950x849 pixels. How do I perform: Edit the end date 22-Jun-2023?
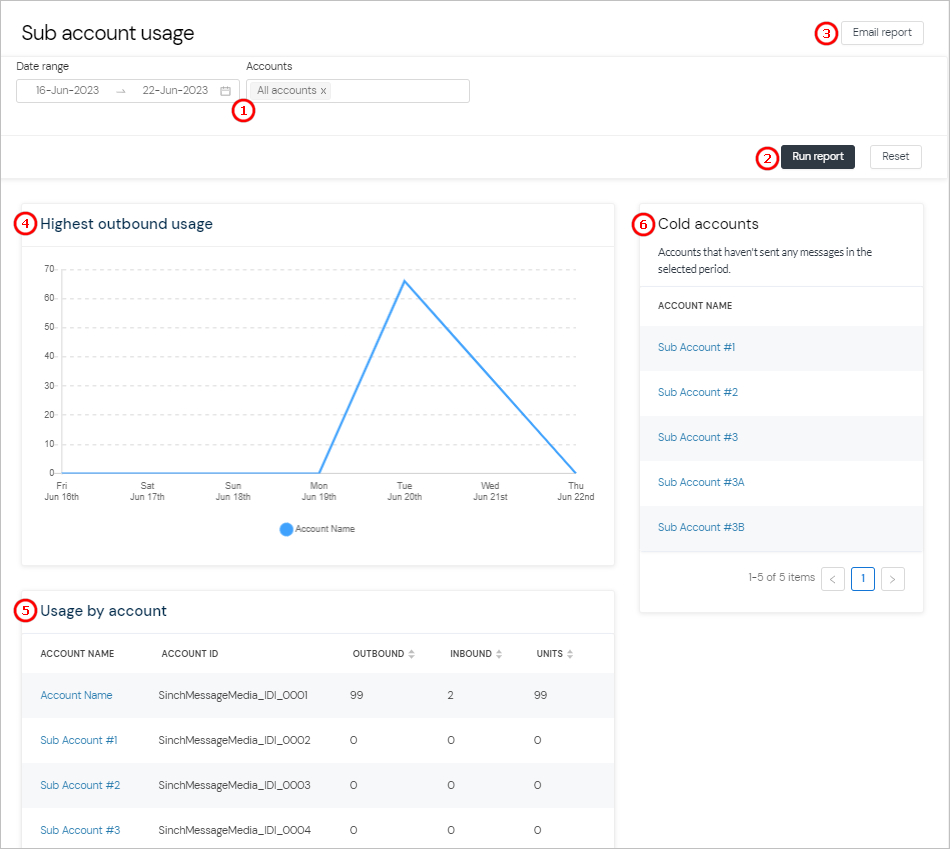pos(175,90)
